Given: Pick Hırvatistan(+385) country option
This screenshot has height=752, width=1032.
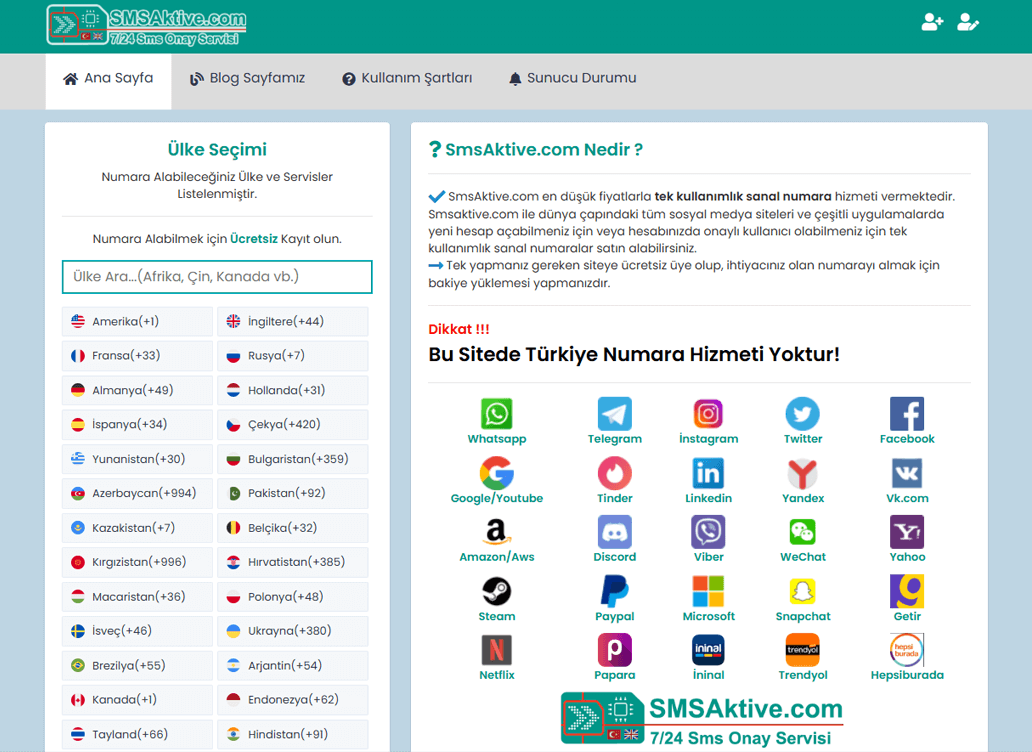Looking at the screenshot, I should [292, 563].
